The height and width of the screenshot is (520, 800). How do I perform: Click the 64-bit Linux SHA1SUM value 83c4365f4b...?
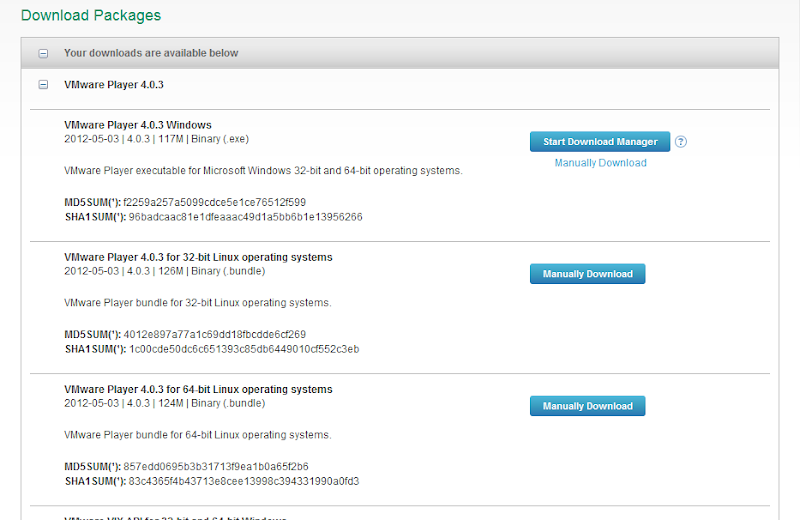point(244,481)
